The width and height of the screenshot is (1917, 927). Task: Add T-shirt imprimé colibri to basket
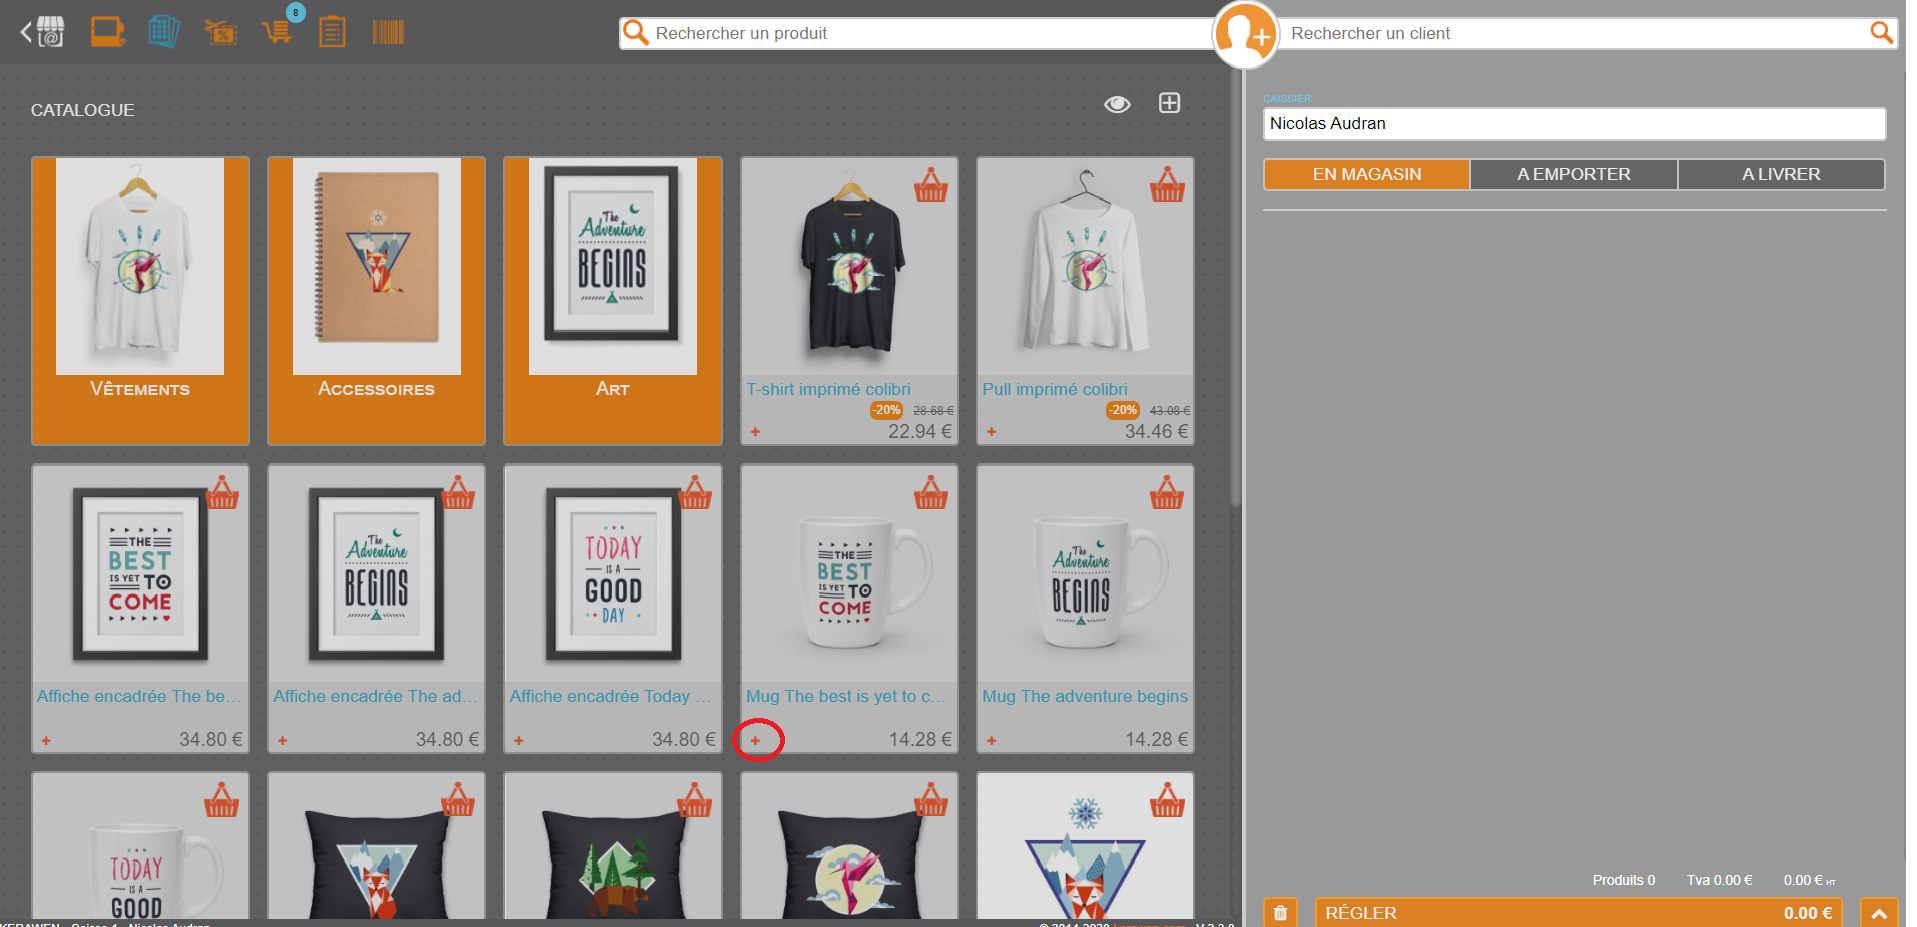(x=930, y=185)
